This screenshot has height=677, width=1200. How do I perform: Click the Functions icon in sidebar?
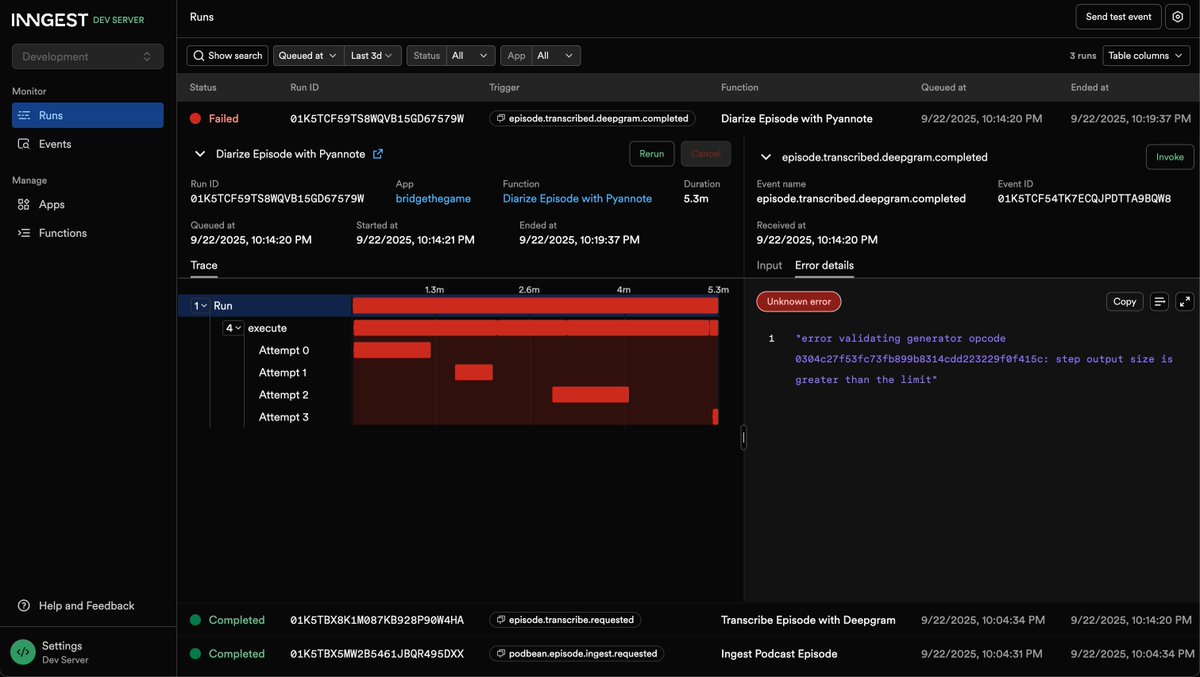pos(24,233)
